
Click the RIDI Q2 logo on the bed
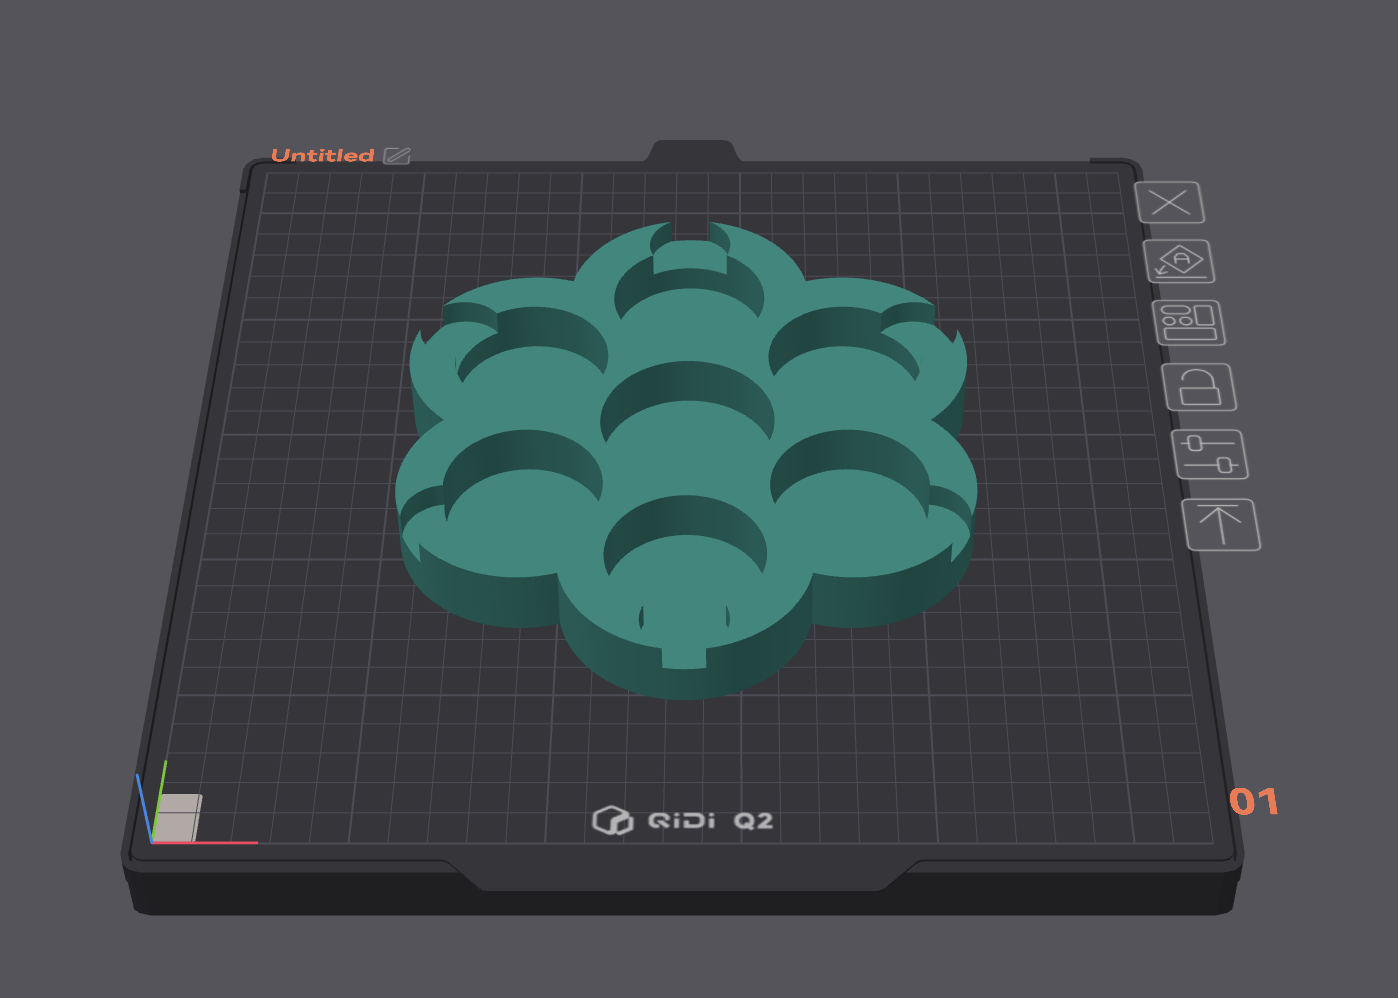pyautogui.click(x=683, y=821)
